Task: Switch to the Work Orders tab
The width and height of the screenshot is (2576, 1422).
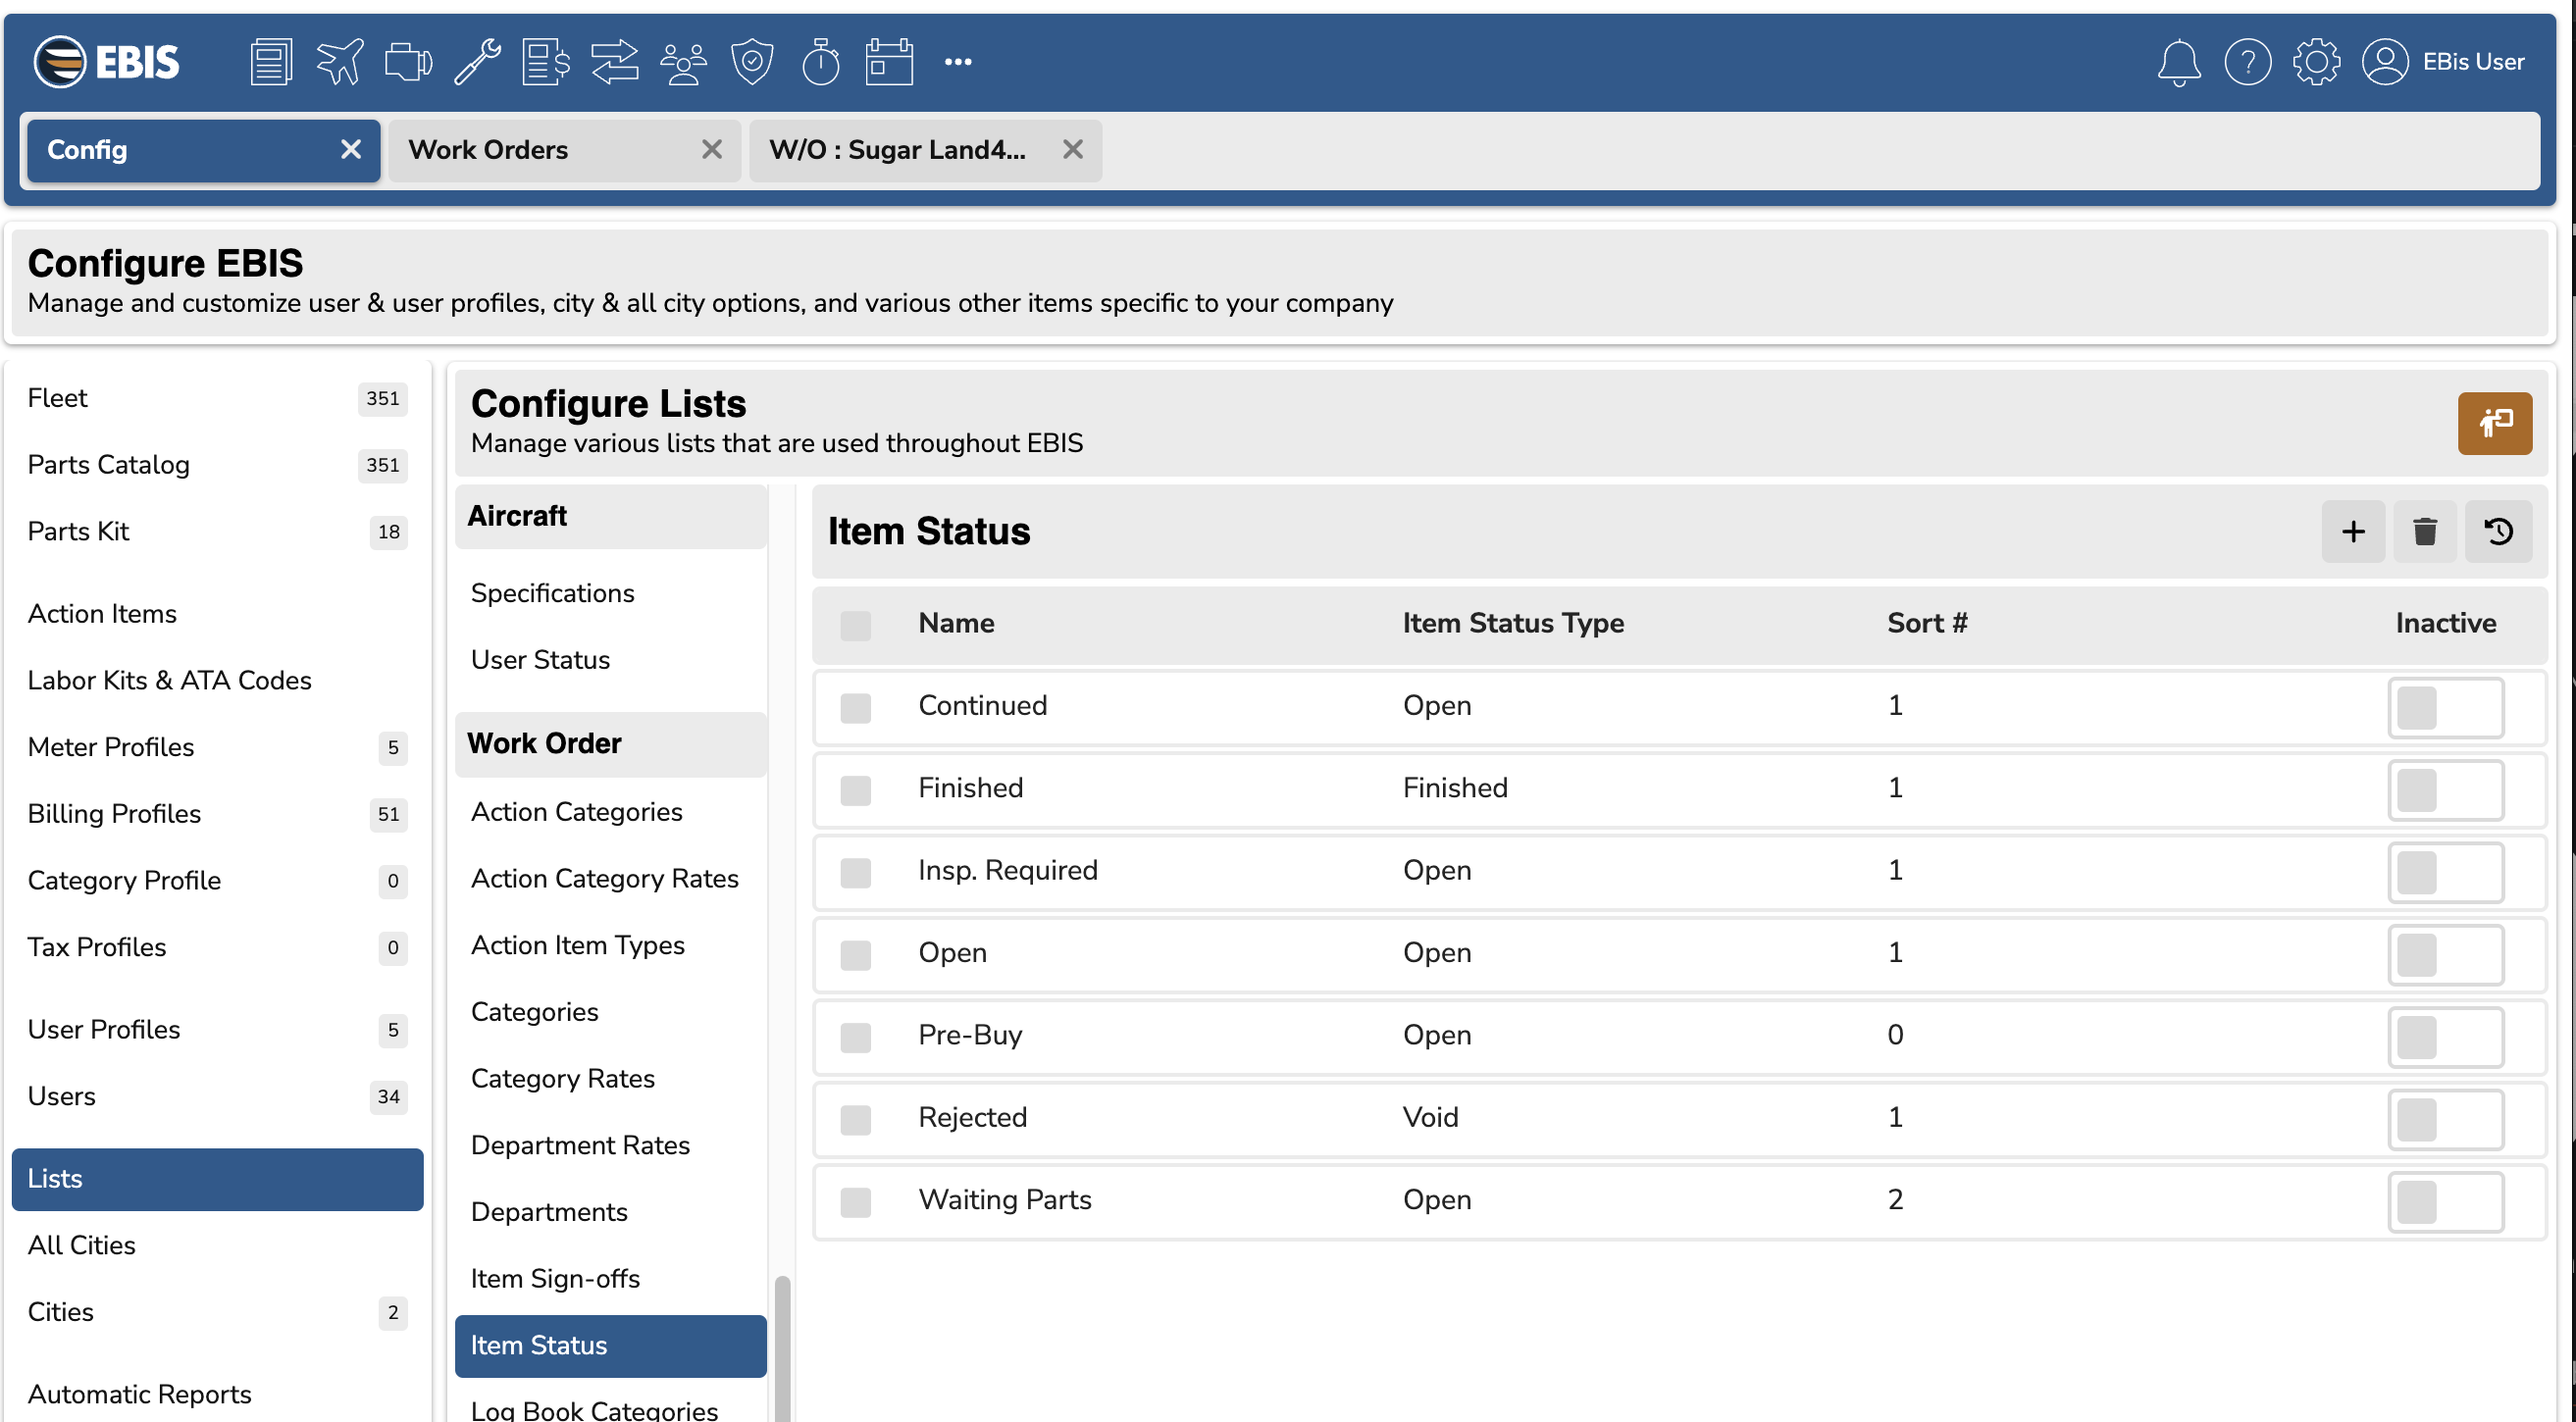Action: point(487,150)
